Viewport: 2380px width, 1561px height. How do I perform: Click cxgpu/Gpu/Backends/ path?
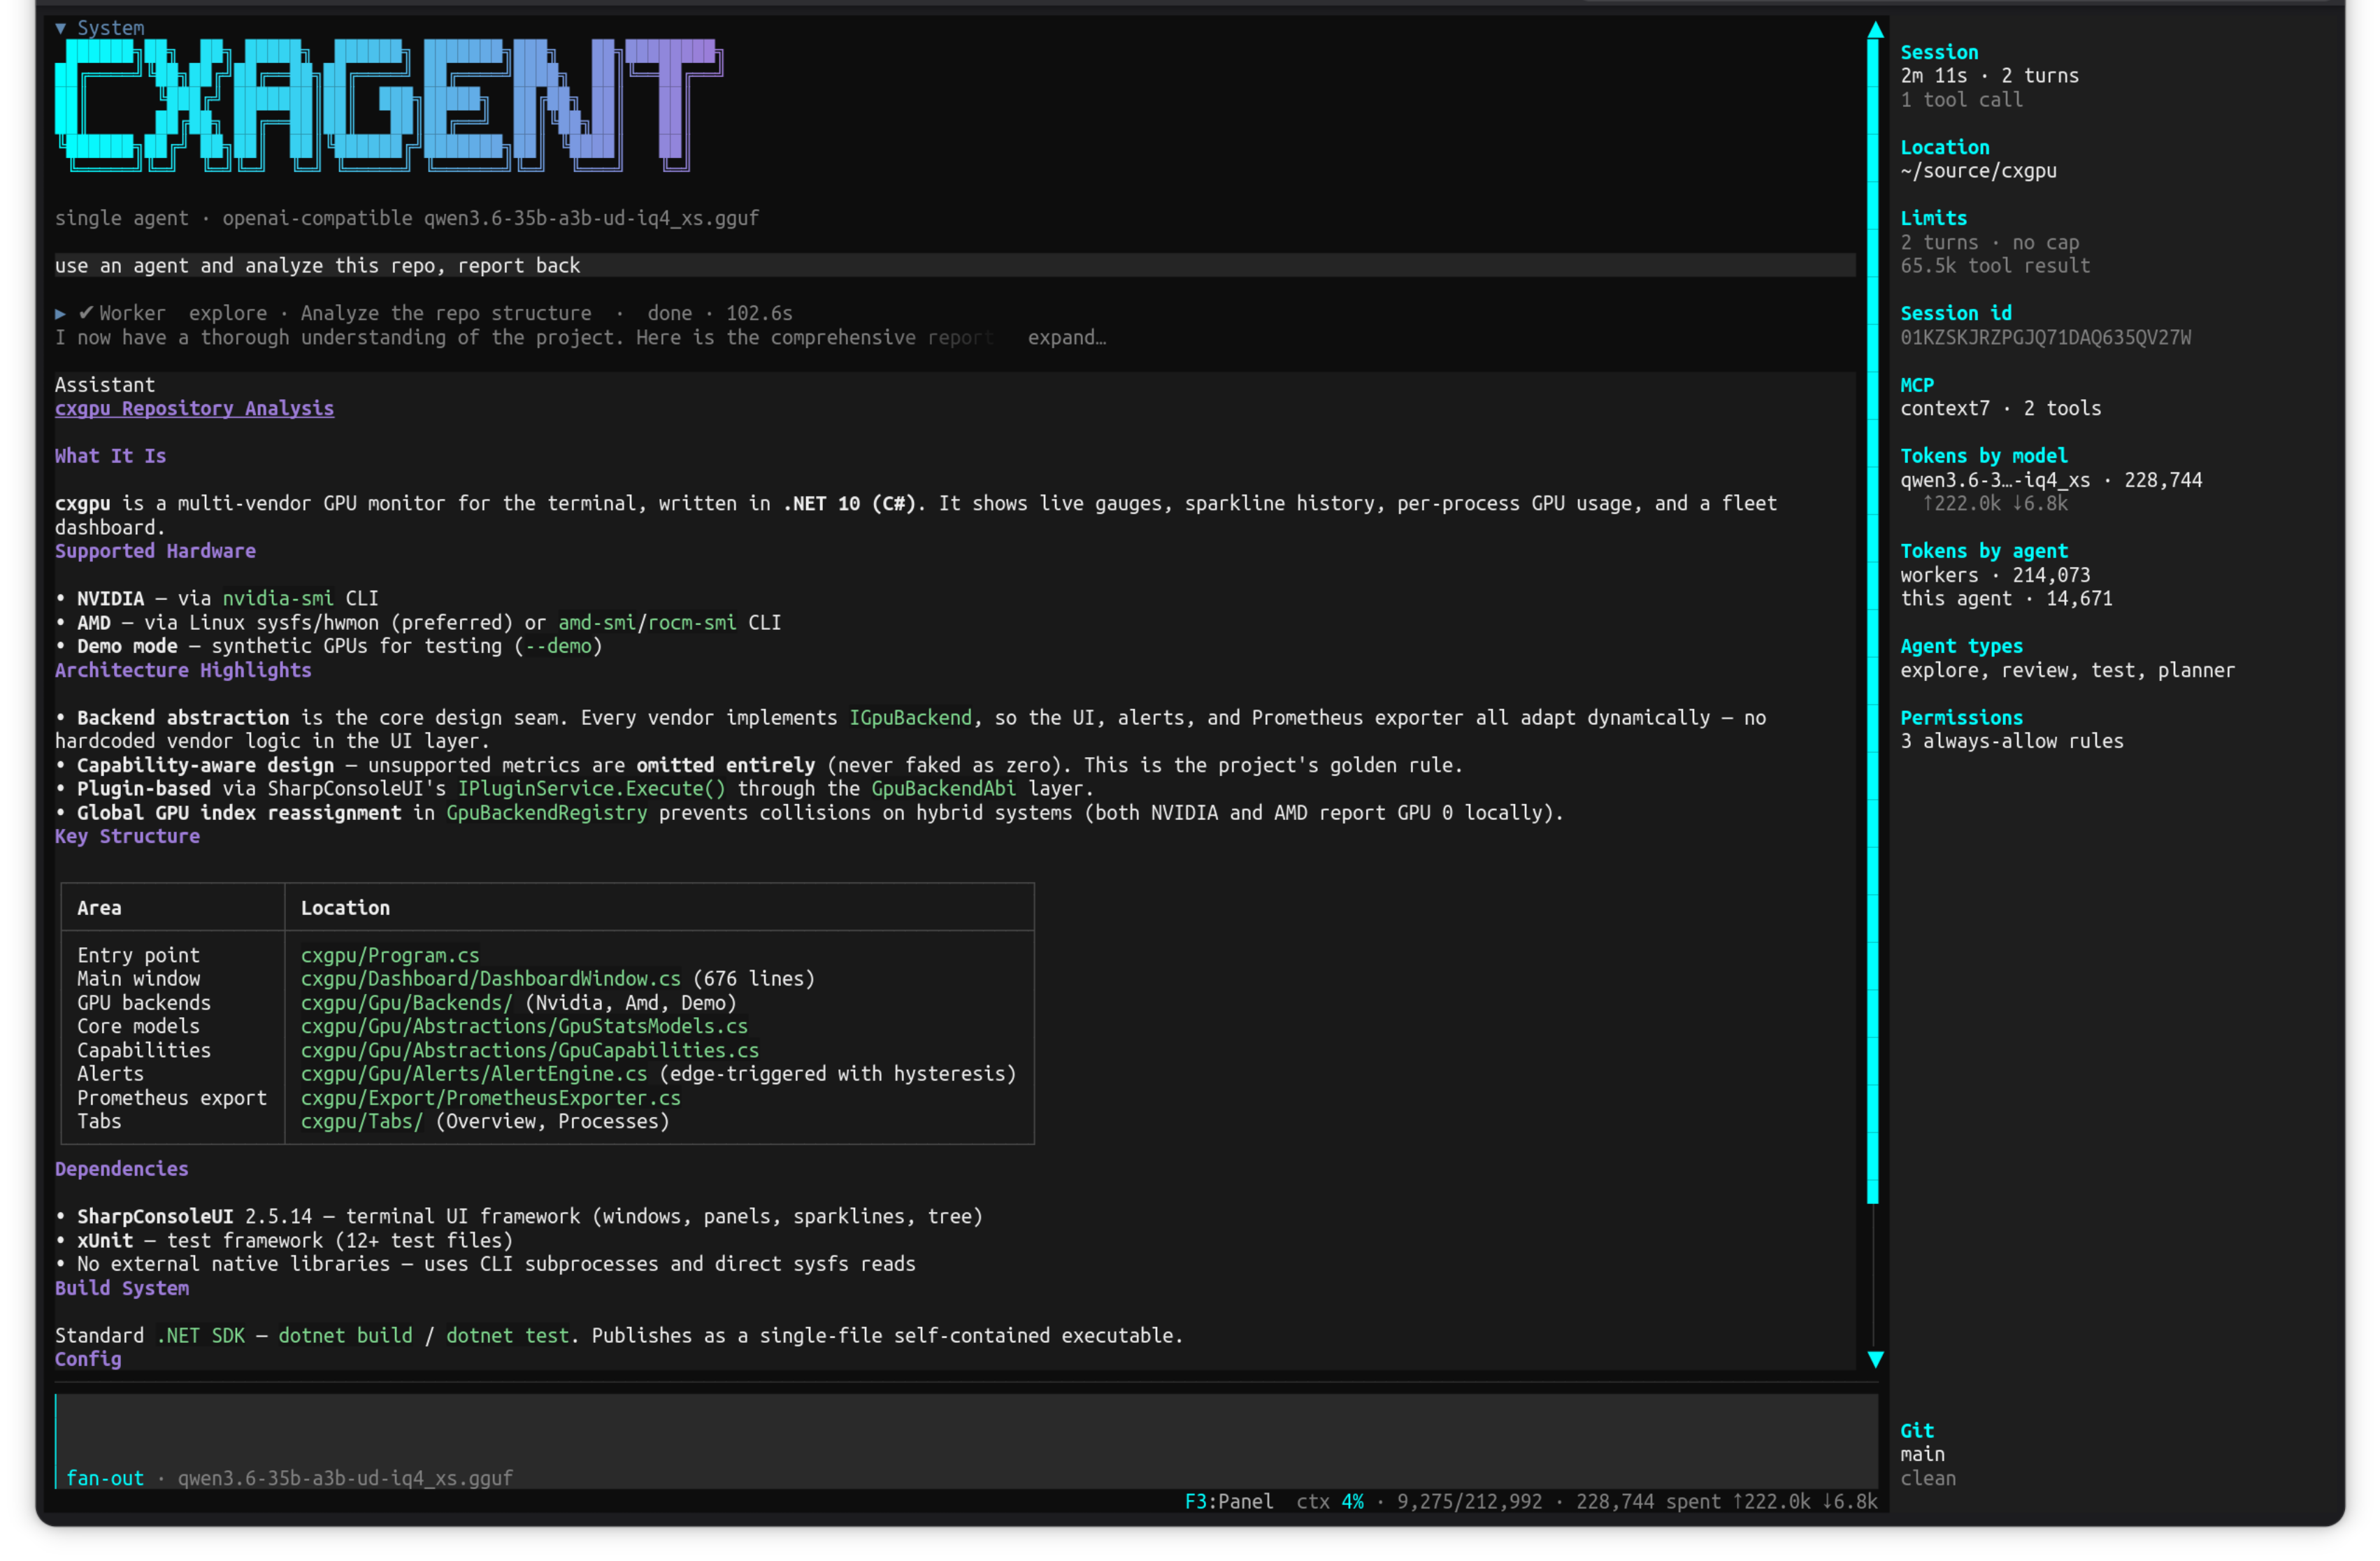click(x=406, y=1002)
